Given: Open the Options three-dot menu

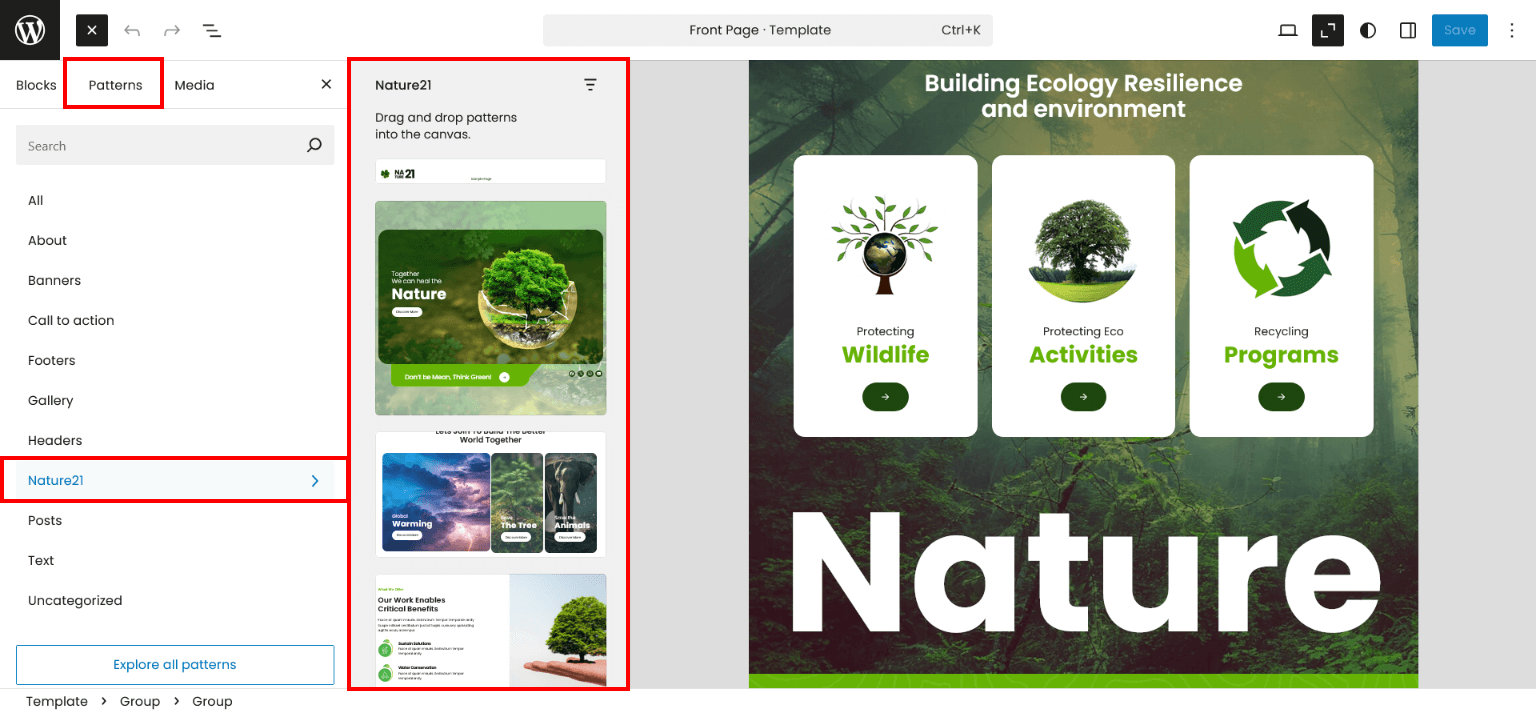Looking at the screenshot, I should click(x=1512, y=30).
